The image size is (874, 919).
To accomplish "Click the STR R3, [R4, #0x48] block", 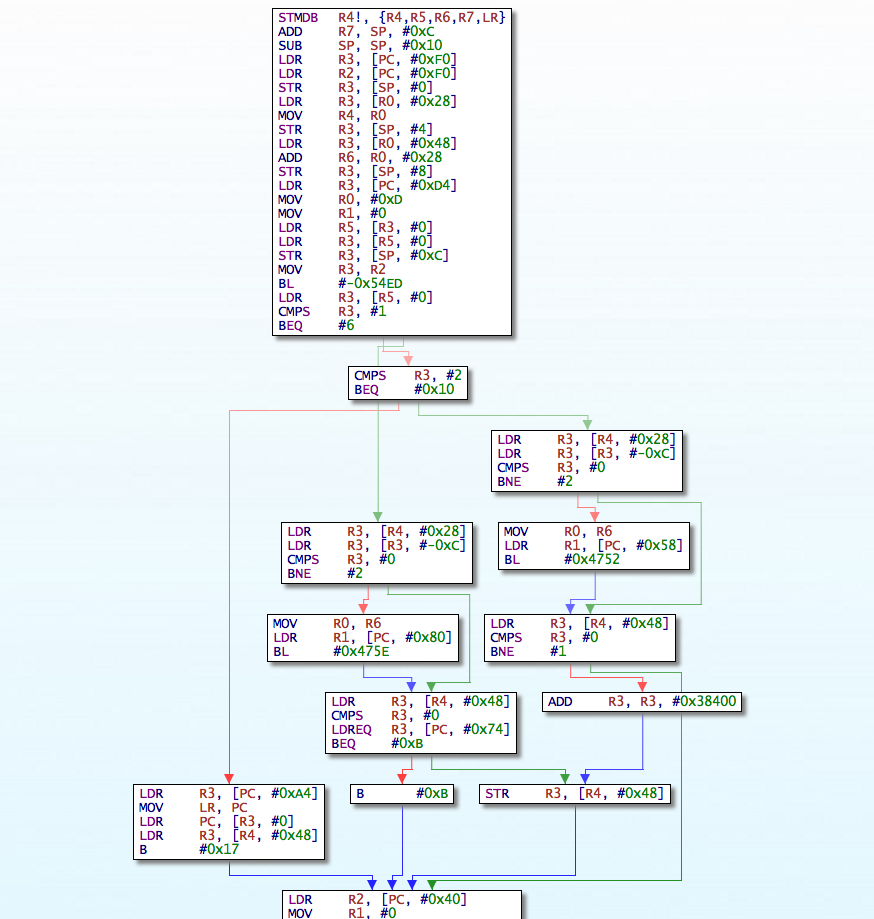I will pyautogui.click(x=574, y=794).
